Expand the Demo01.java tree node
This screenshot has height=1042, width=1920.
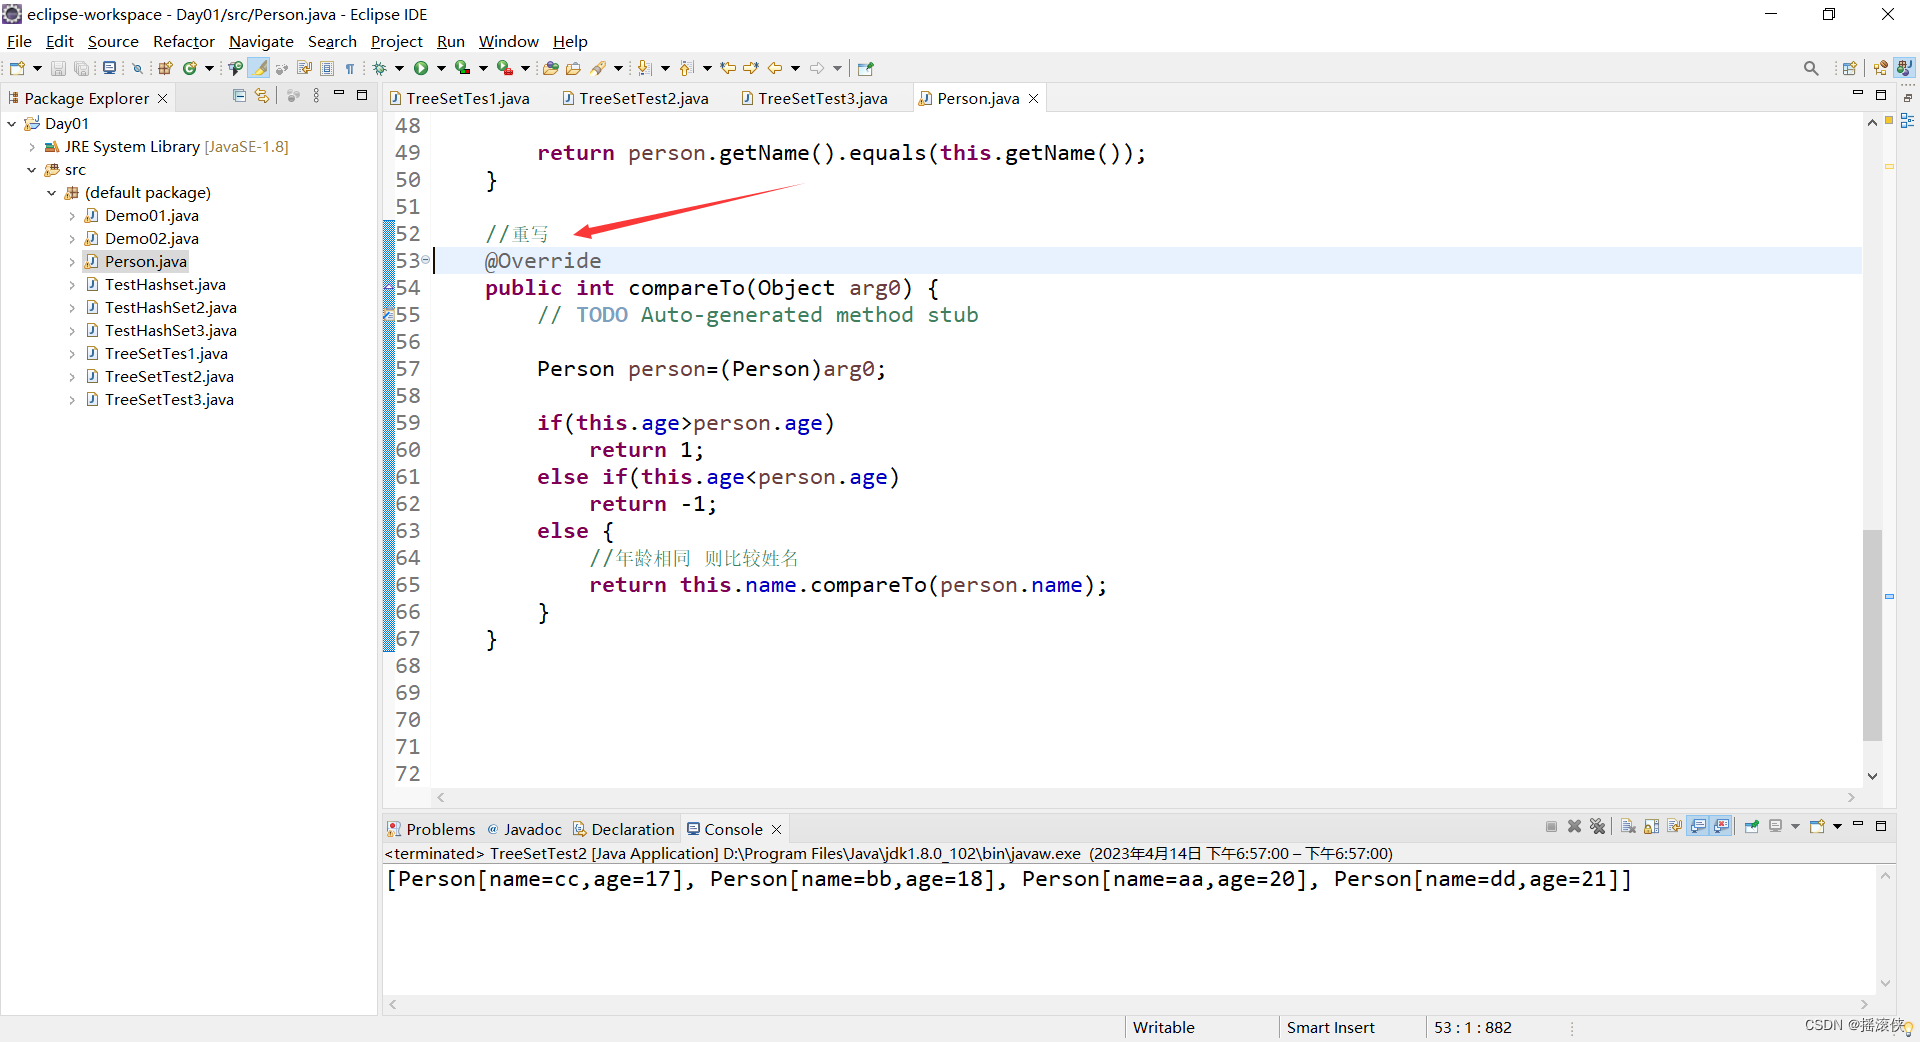tap(72, 216)
